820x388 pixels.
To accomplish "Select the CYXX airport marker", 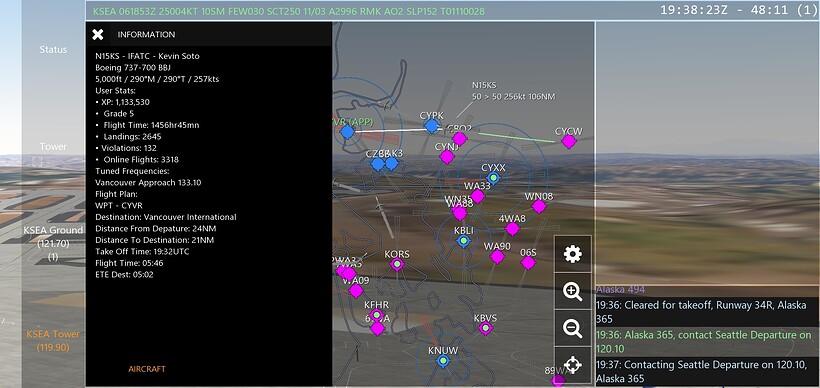I will pyautogui.click(x=493, y=178).
